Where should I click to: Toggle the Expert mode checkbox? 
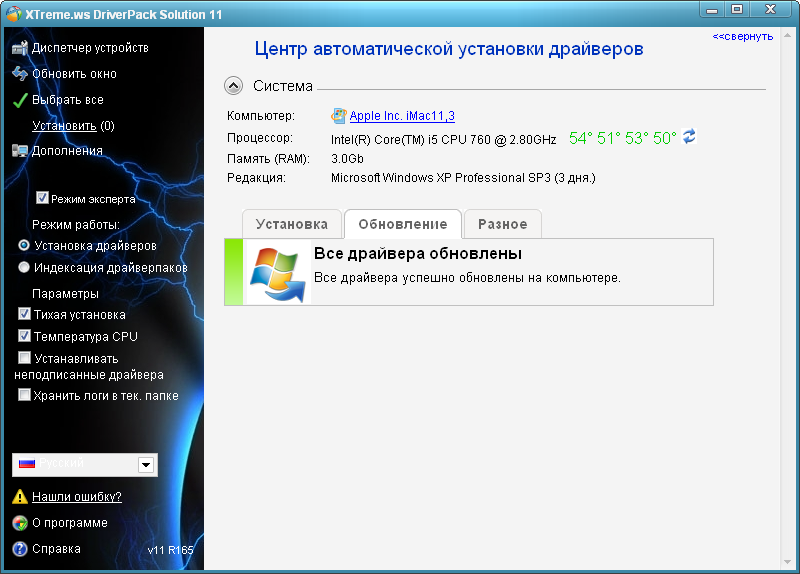pyautogui.click(x=42, y=198)
